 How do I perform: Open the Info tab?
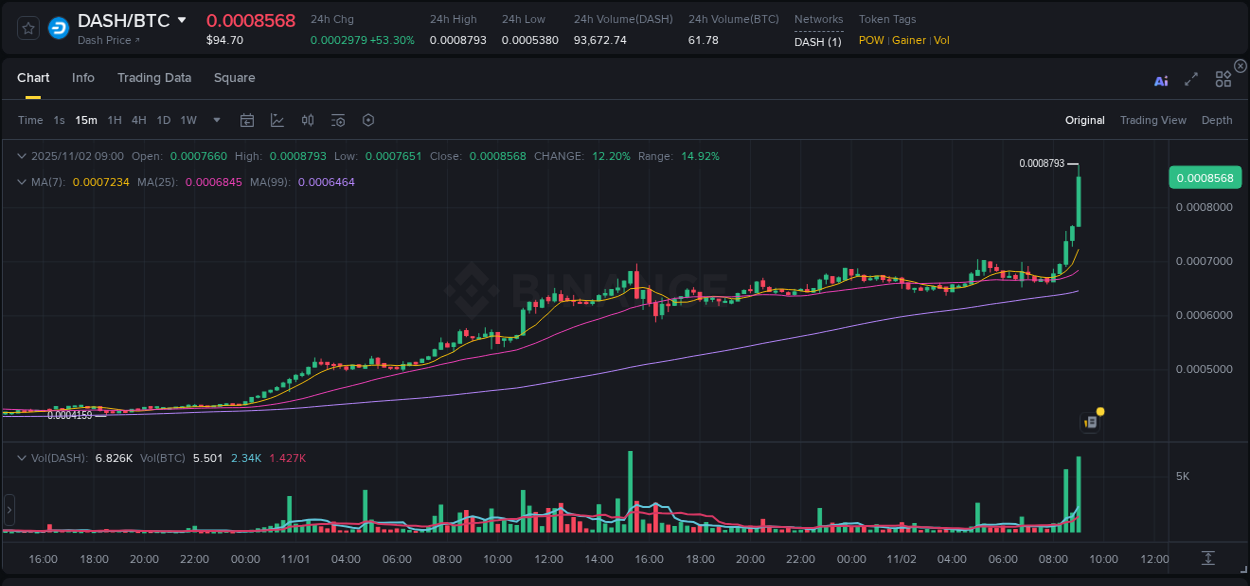pos(83,78)
